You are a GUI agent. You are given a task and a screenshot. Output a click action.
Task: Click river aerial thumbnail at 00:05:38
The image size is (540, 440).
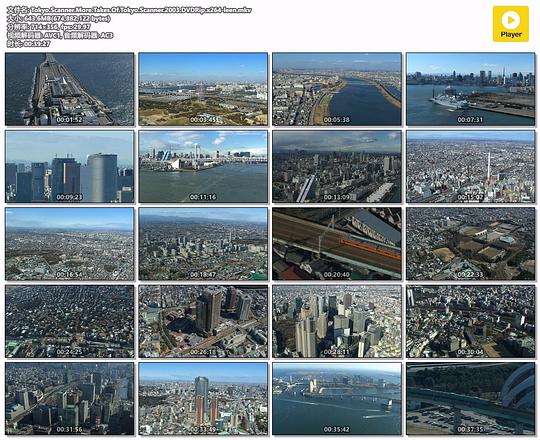pos(337,89)
